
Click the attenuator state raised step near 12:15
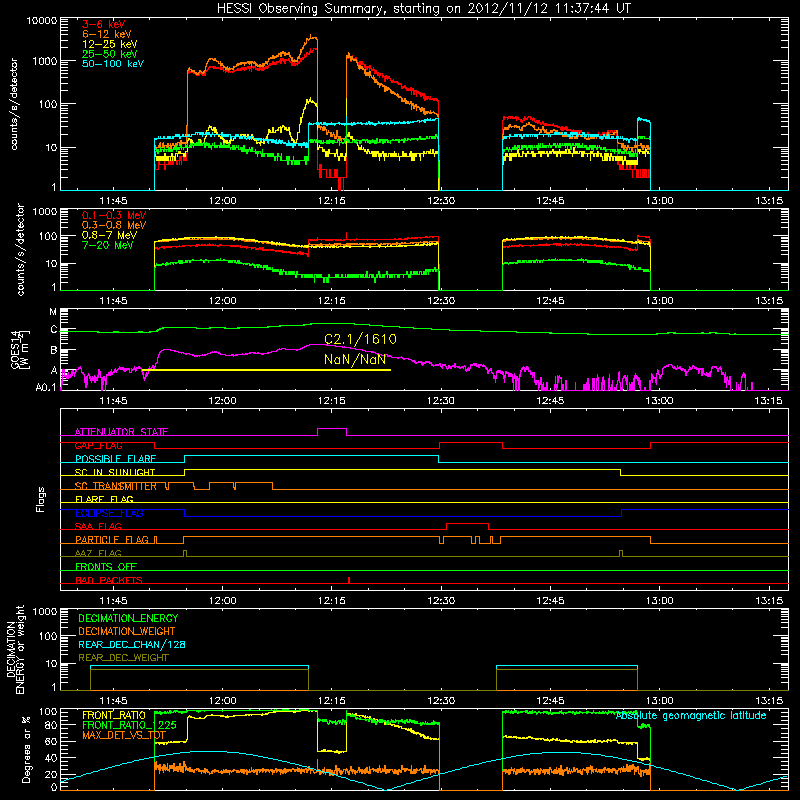(332, 429)
